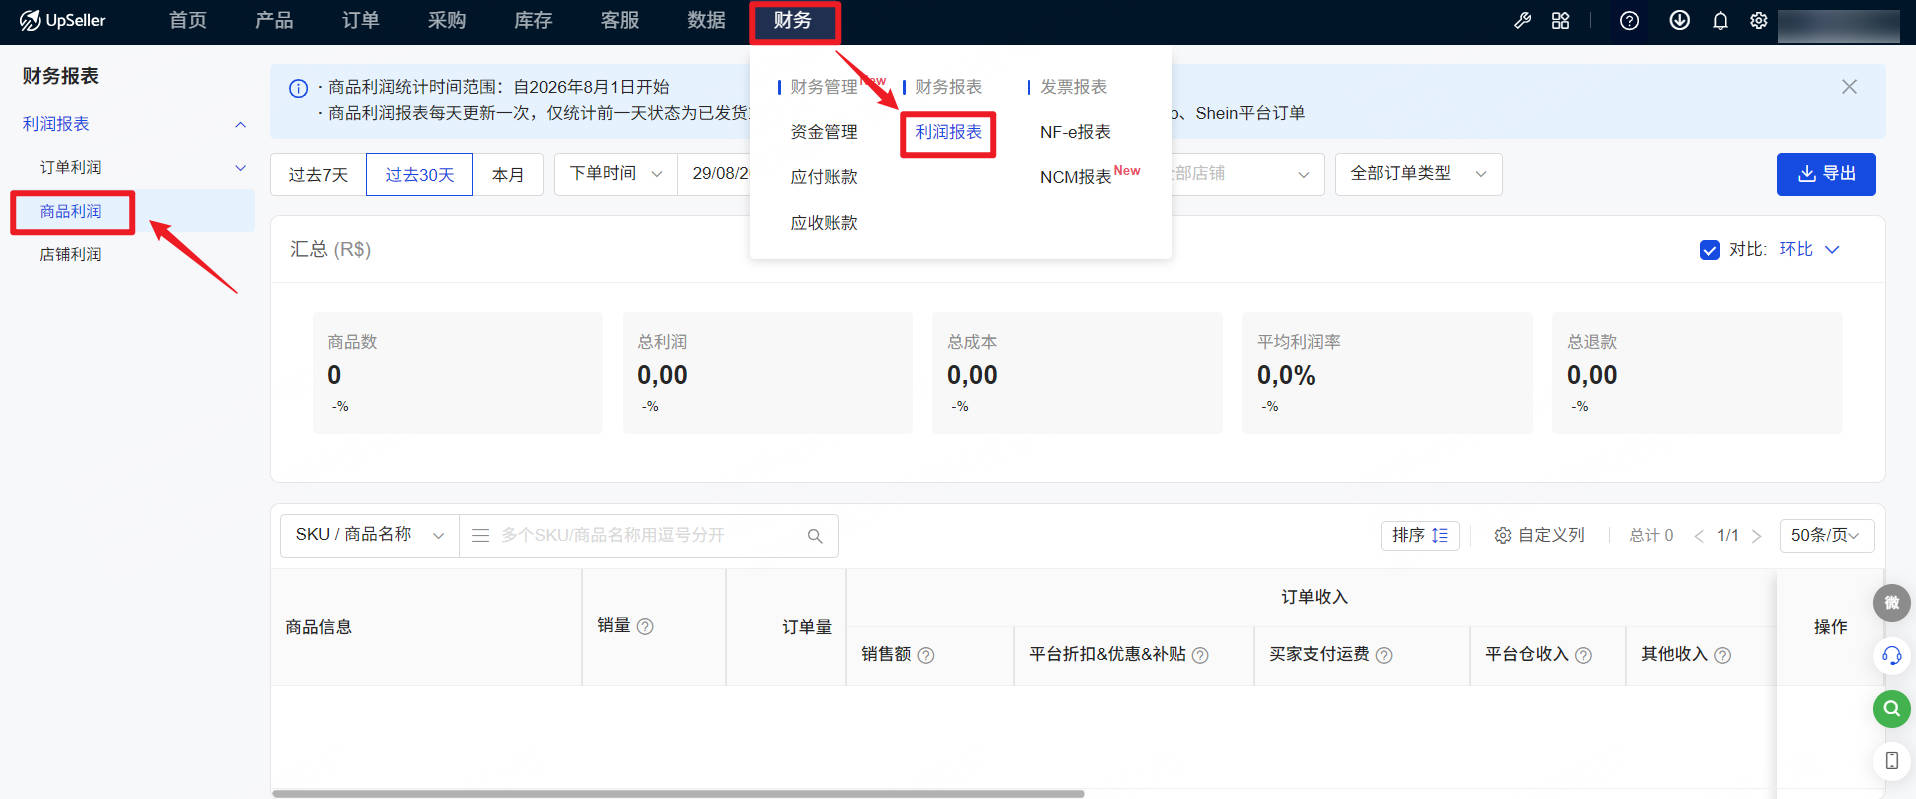Open the wrench tools icon
Image resolution: width=1916 pixels, height=799 pixels.
click(x=1522, y=20)
